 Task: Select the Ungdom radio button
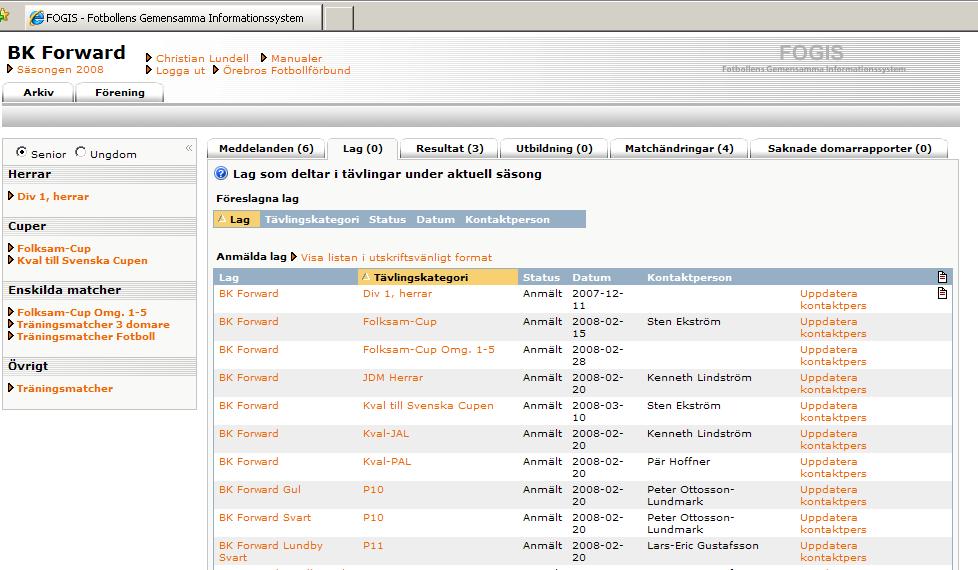click(x=80, y=152)
